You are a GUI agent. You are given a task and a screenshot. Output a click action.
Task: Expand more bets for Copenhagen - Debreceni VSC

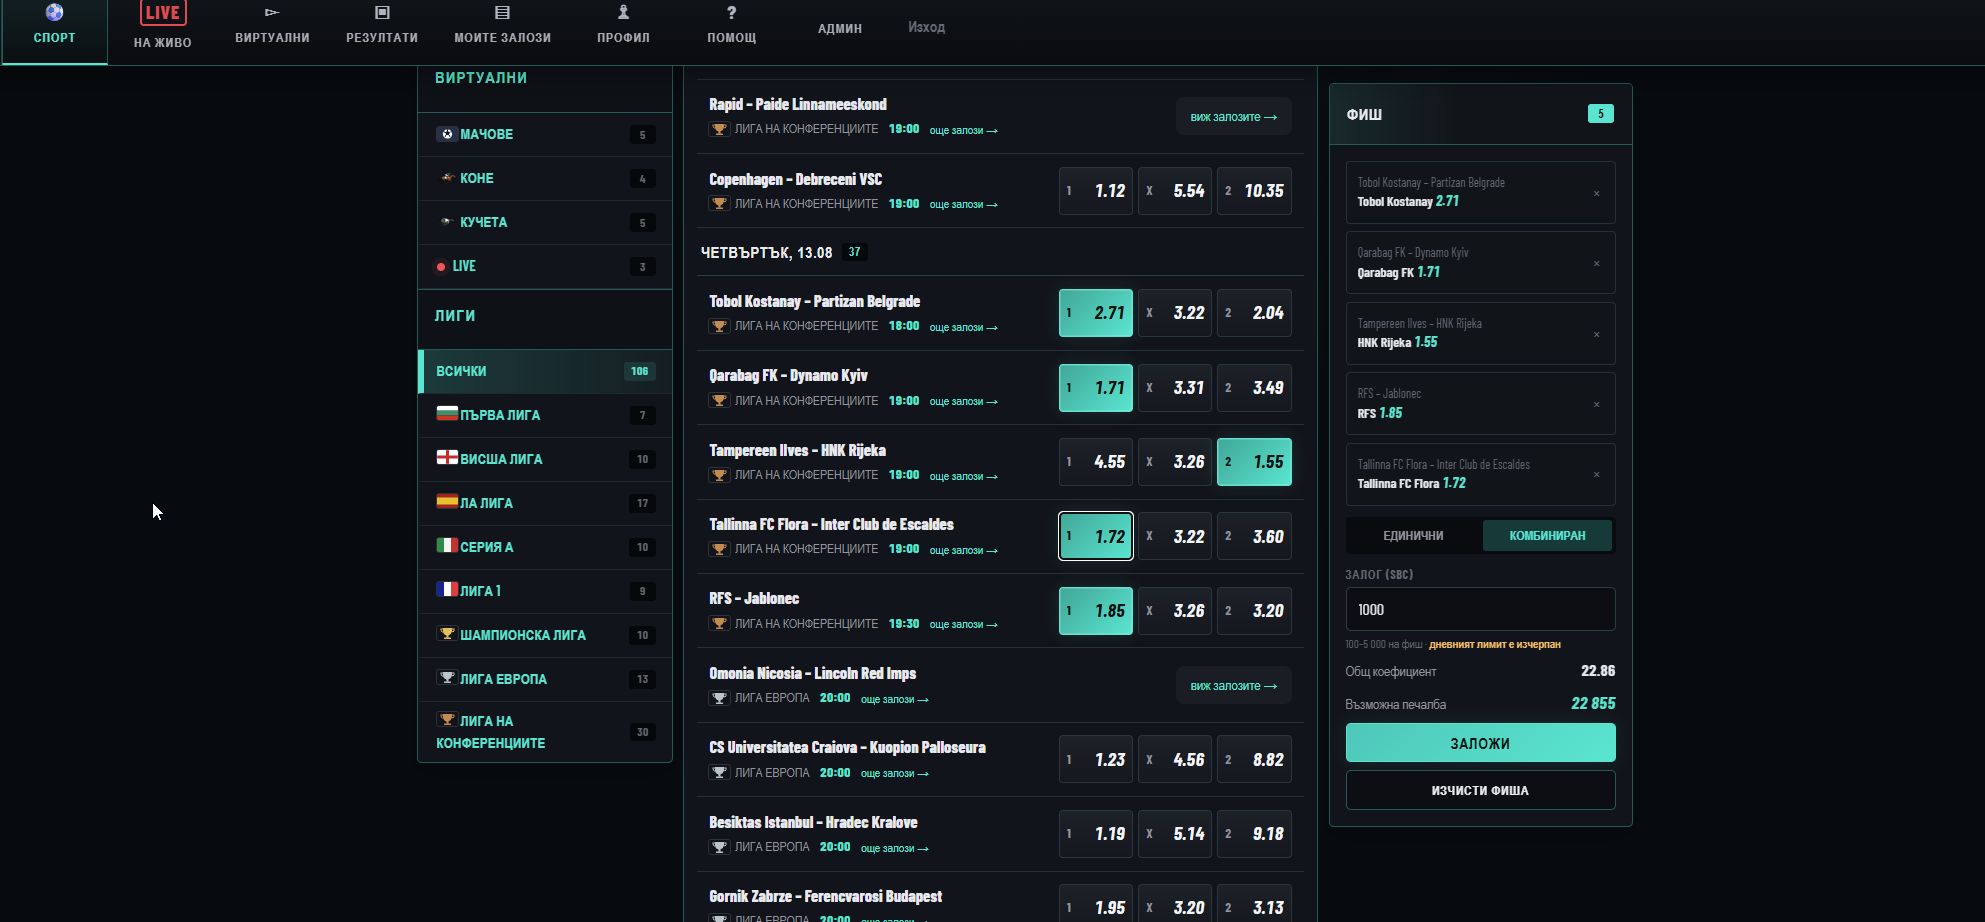(x=963, y=205)
